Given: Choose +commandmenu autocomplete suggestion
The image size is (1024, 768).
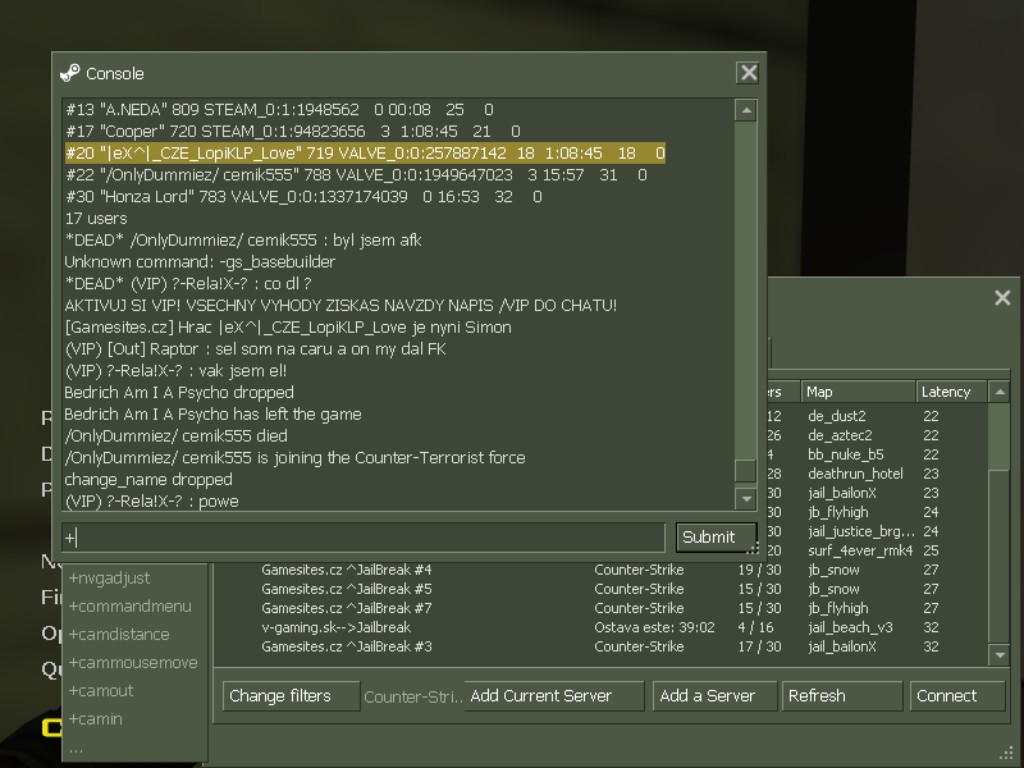Looking at the screenshot, I should click(130, 606).
